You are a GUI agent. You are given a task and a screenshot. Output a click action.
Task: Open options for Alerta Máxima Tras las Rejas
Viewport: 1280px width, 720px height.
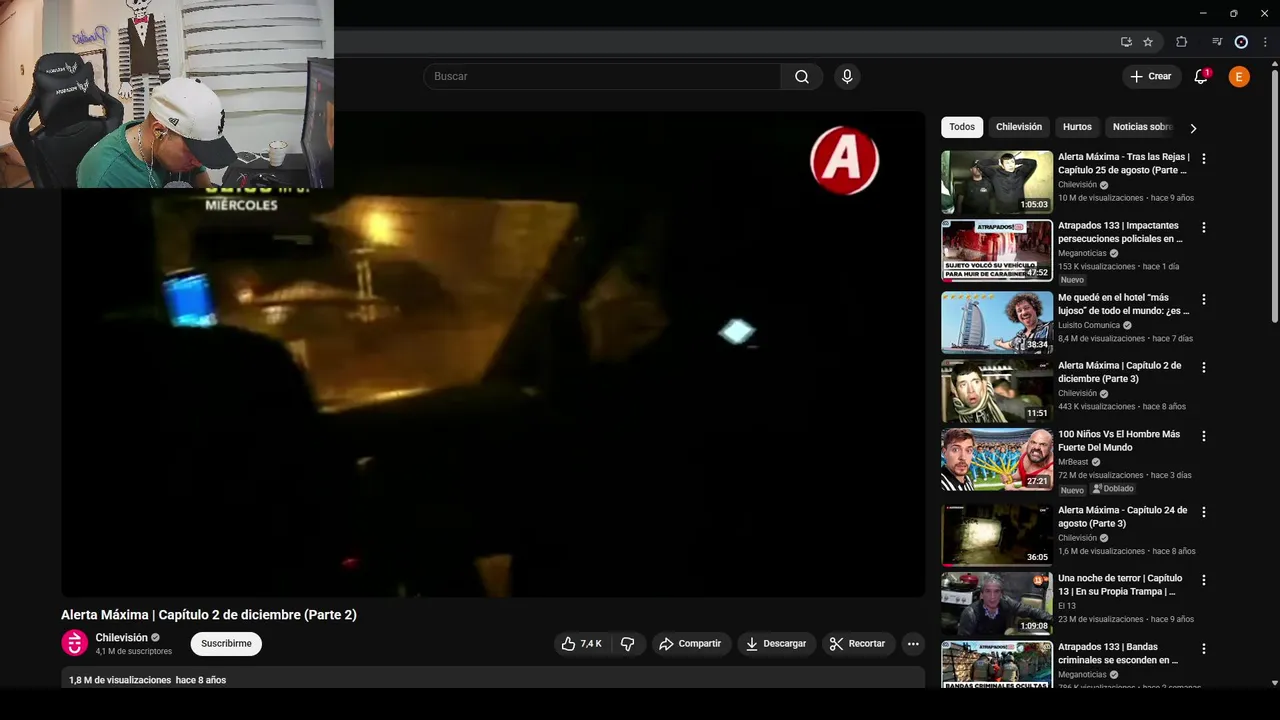tap(1203, 159)
